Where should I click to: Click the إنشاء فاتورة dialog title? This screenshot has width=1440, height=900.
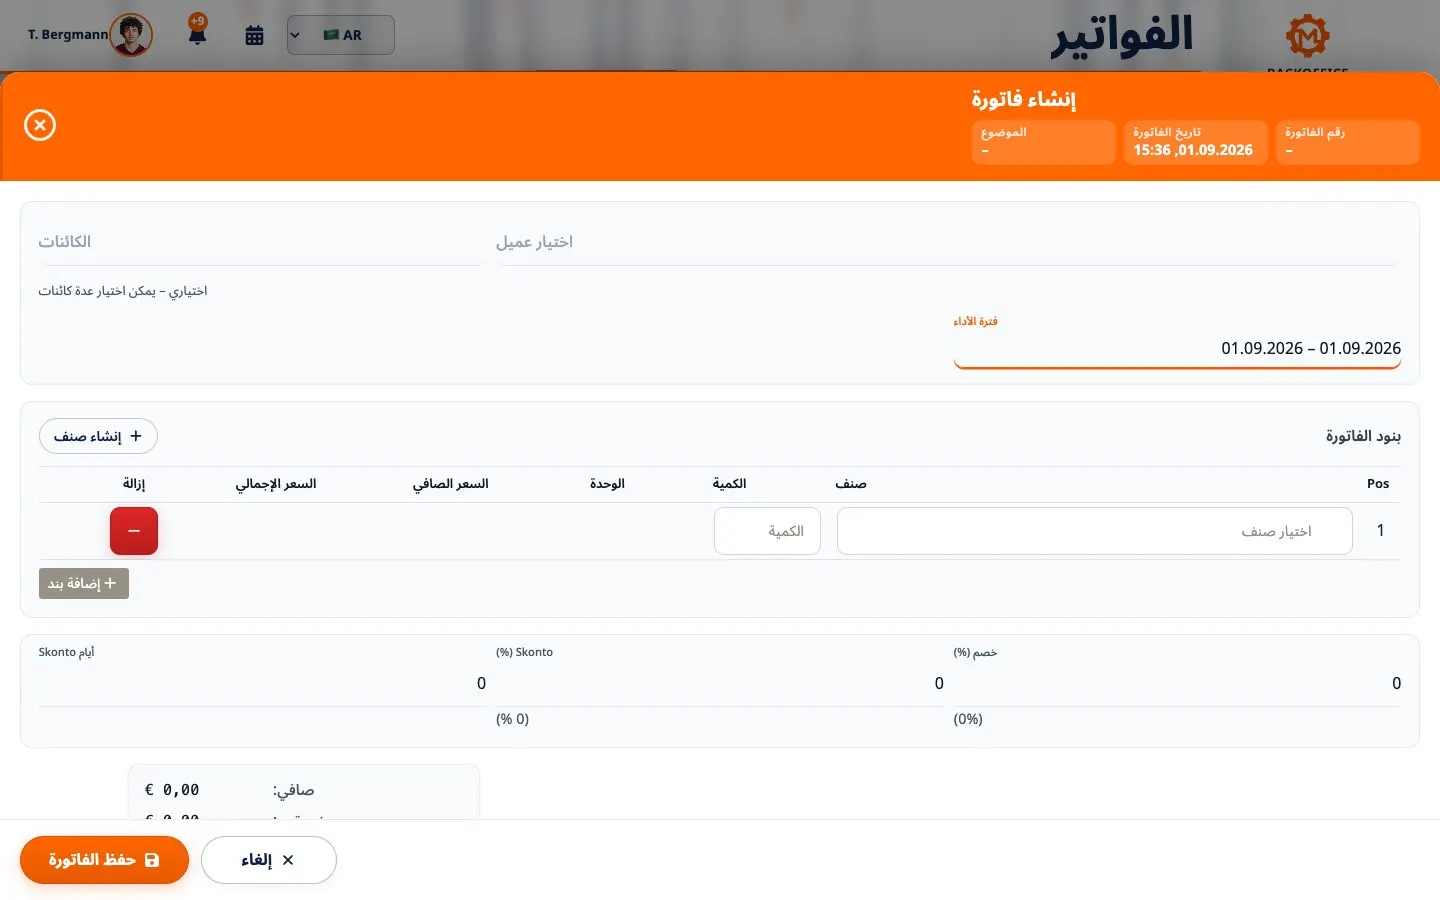click(x=1023, y=99)
